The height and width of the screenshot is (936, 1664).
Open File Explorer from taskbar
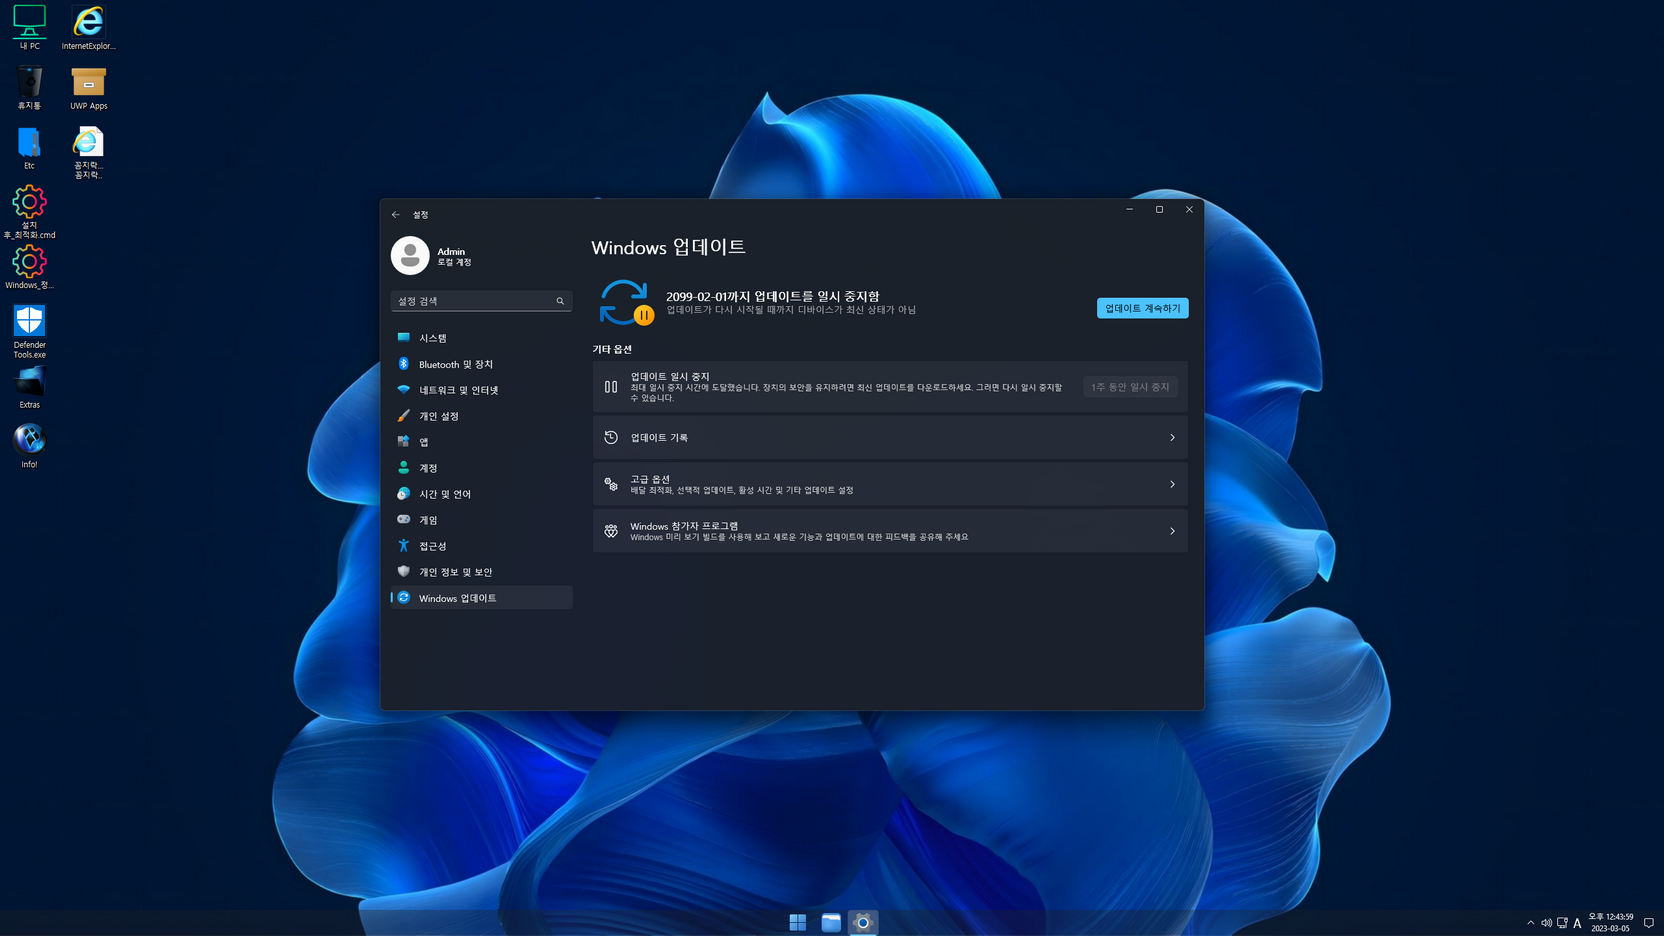831,922
